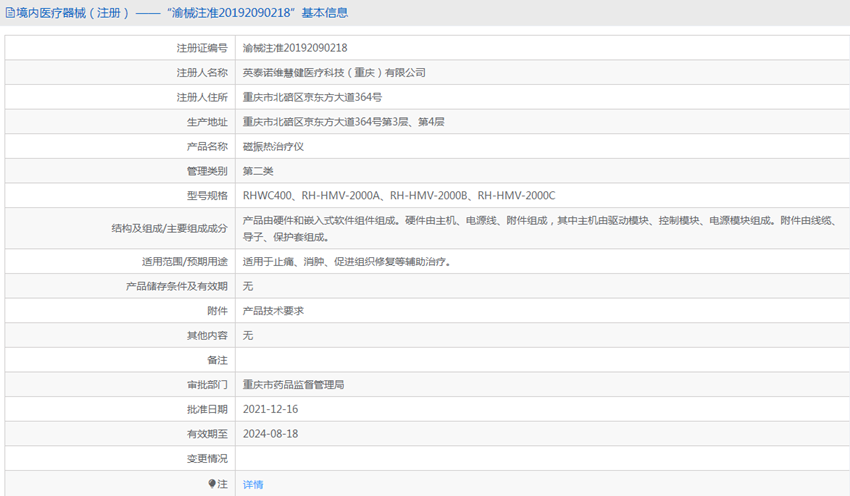This screenshot has width=850, height=496.
Task: Click the structure description starting 产品由硬件
Action: pos(542,229)
